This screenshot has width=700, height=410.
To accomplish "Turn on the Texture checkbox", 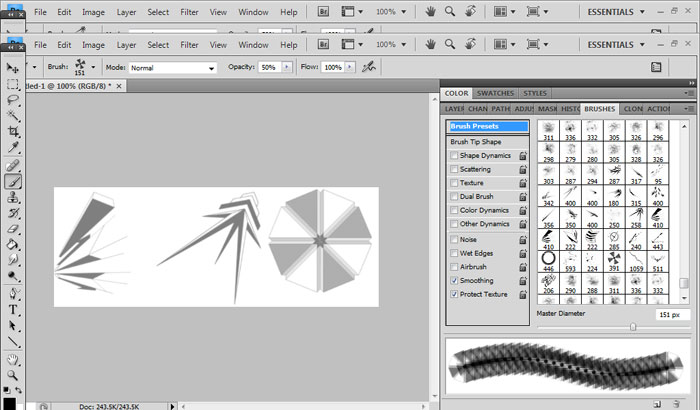I will (454, 183).
